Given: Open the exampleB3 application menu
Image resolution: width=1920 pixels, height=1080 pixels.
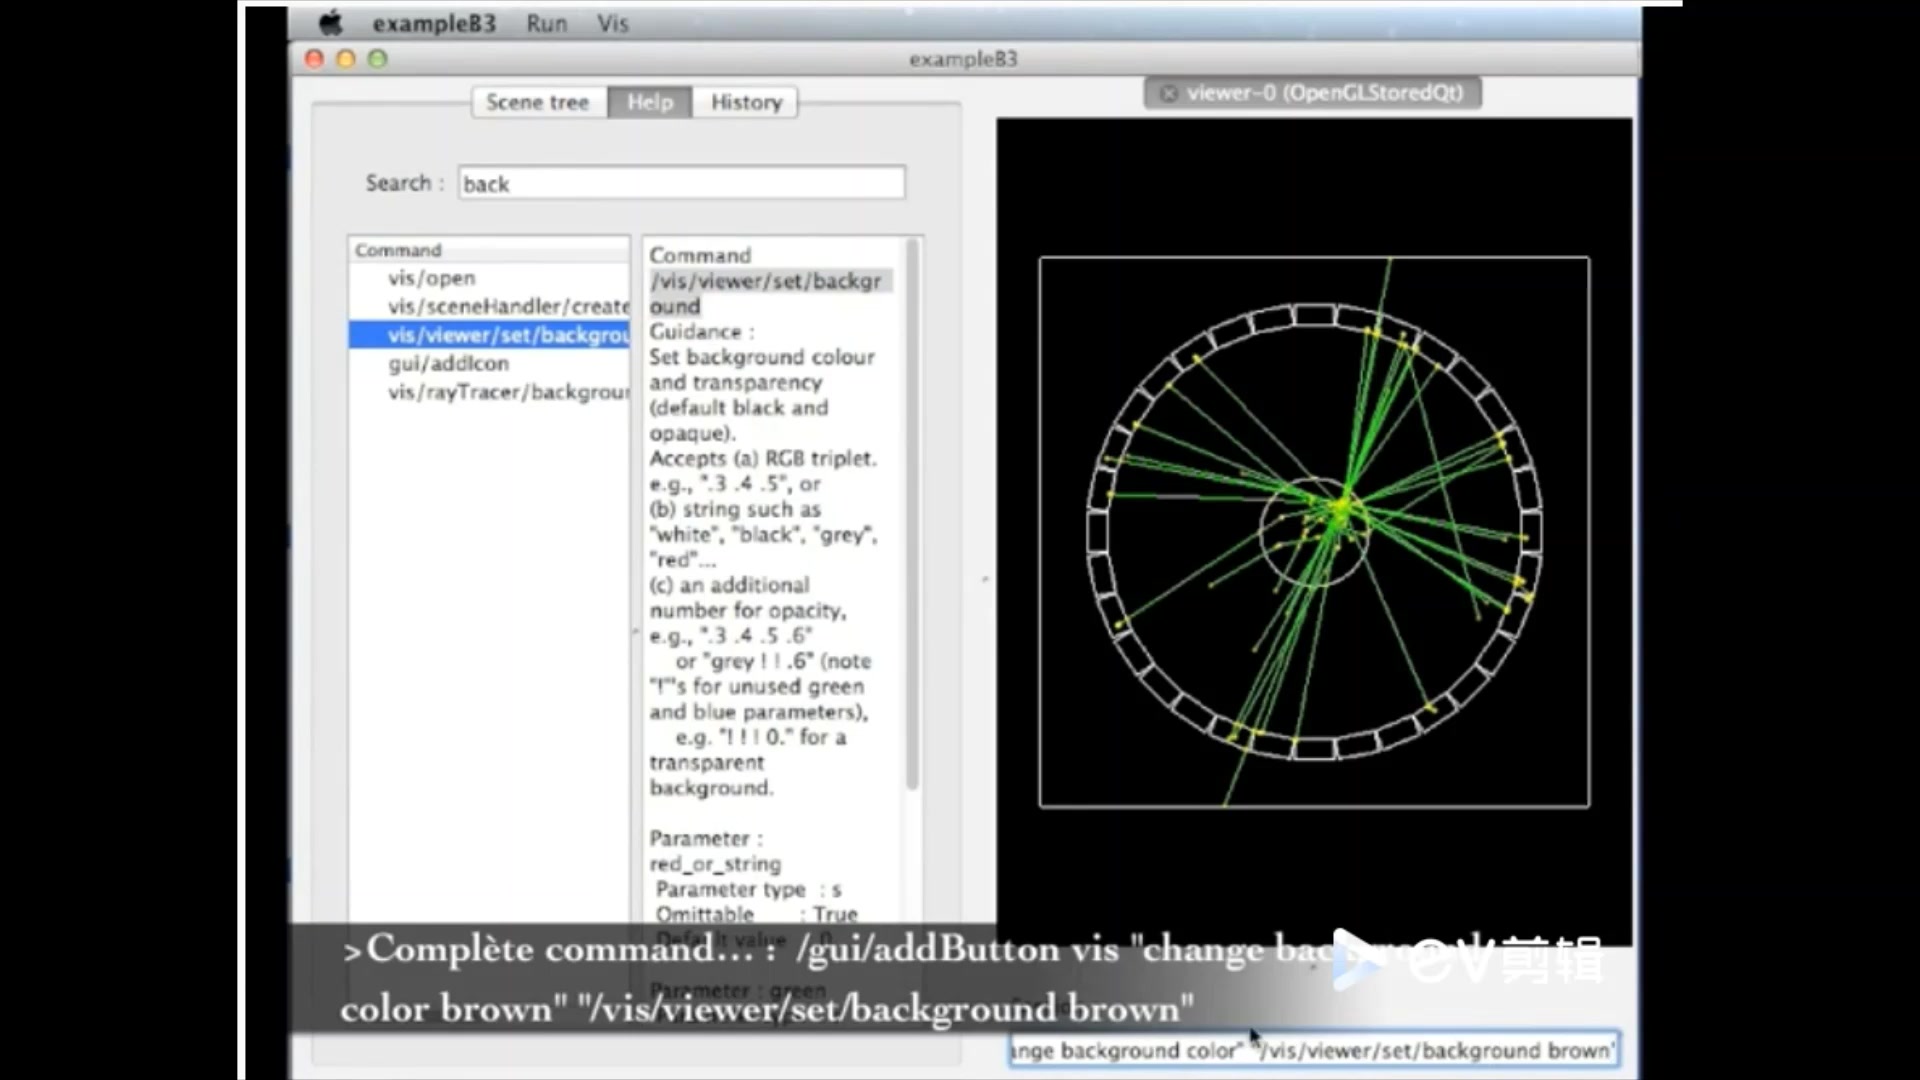Looking at the screenshot, I should [434, 23].
